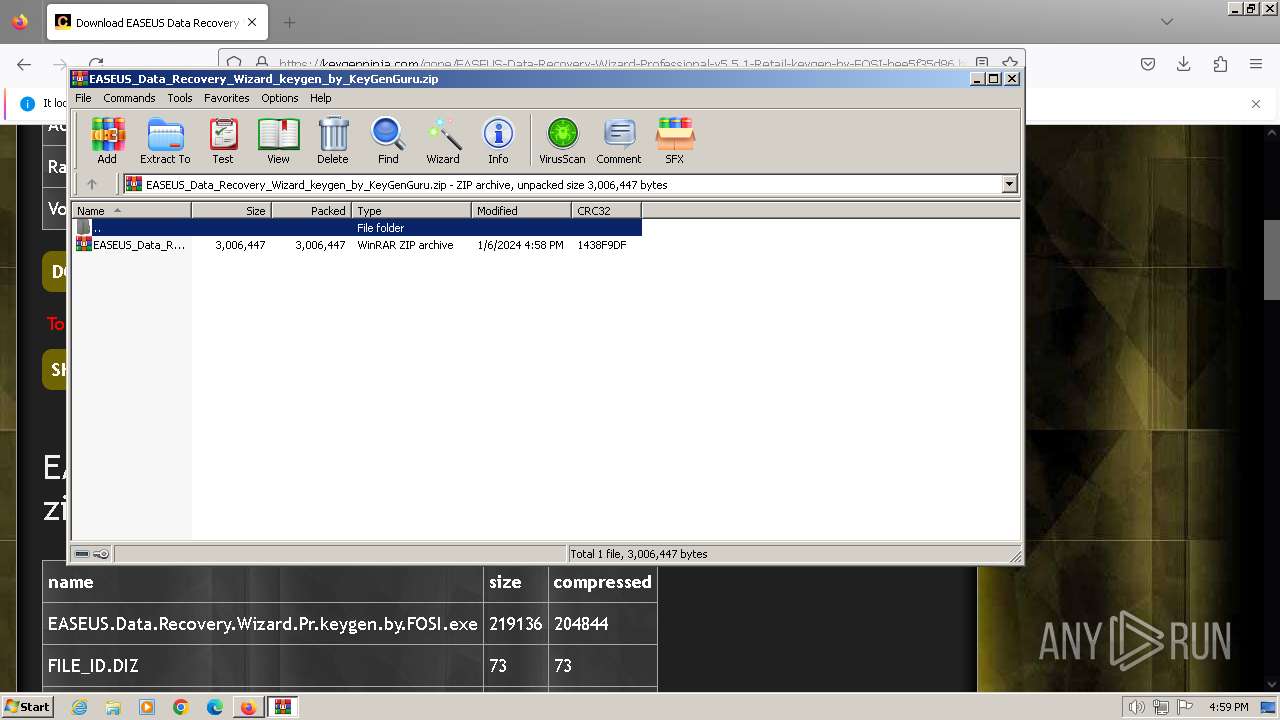The width and height of the screenshot is (1280, 720).
Task: Start VirusScan on the archive
Action: [x=562, y=140]
